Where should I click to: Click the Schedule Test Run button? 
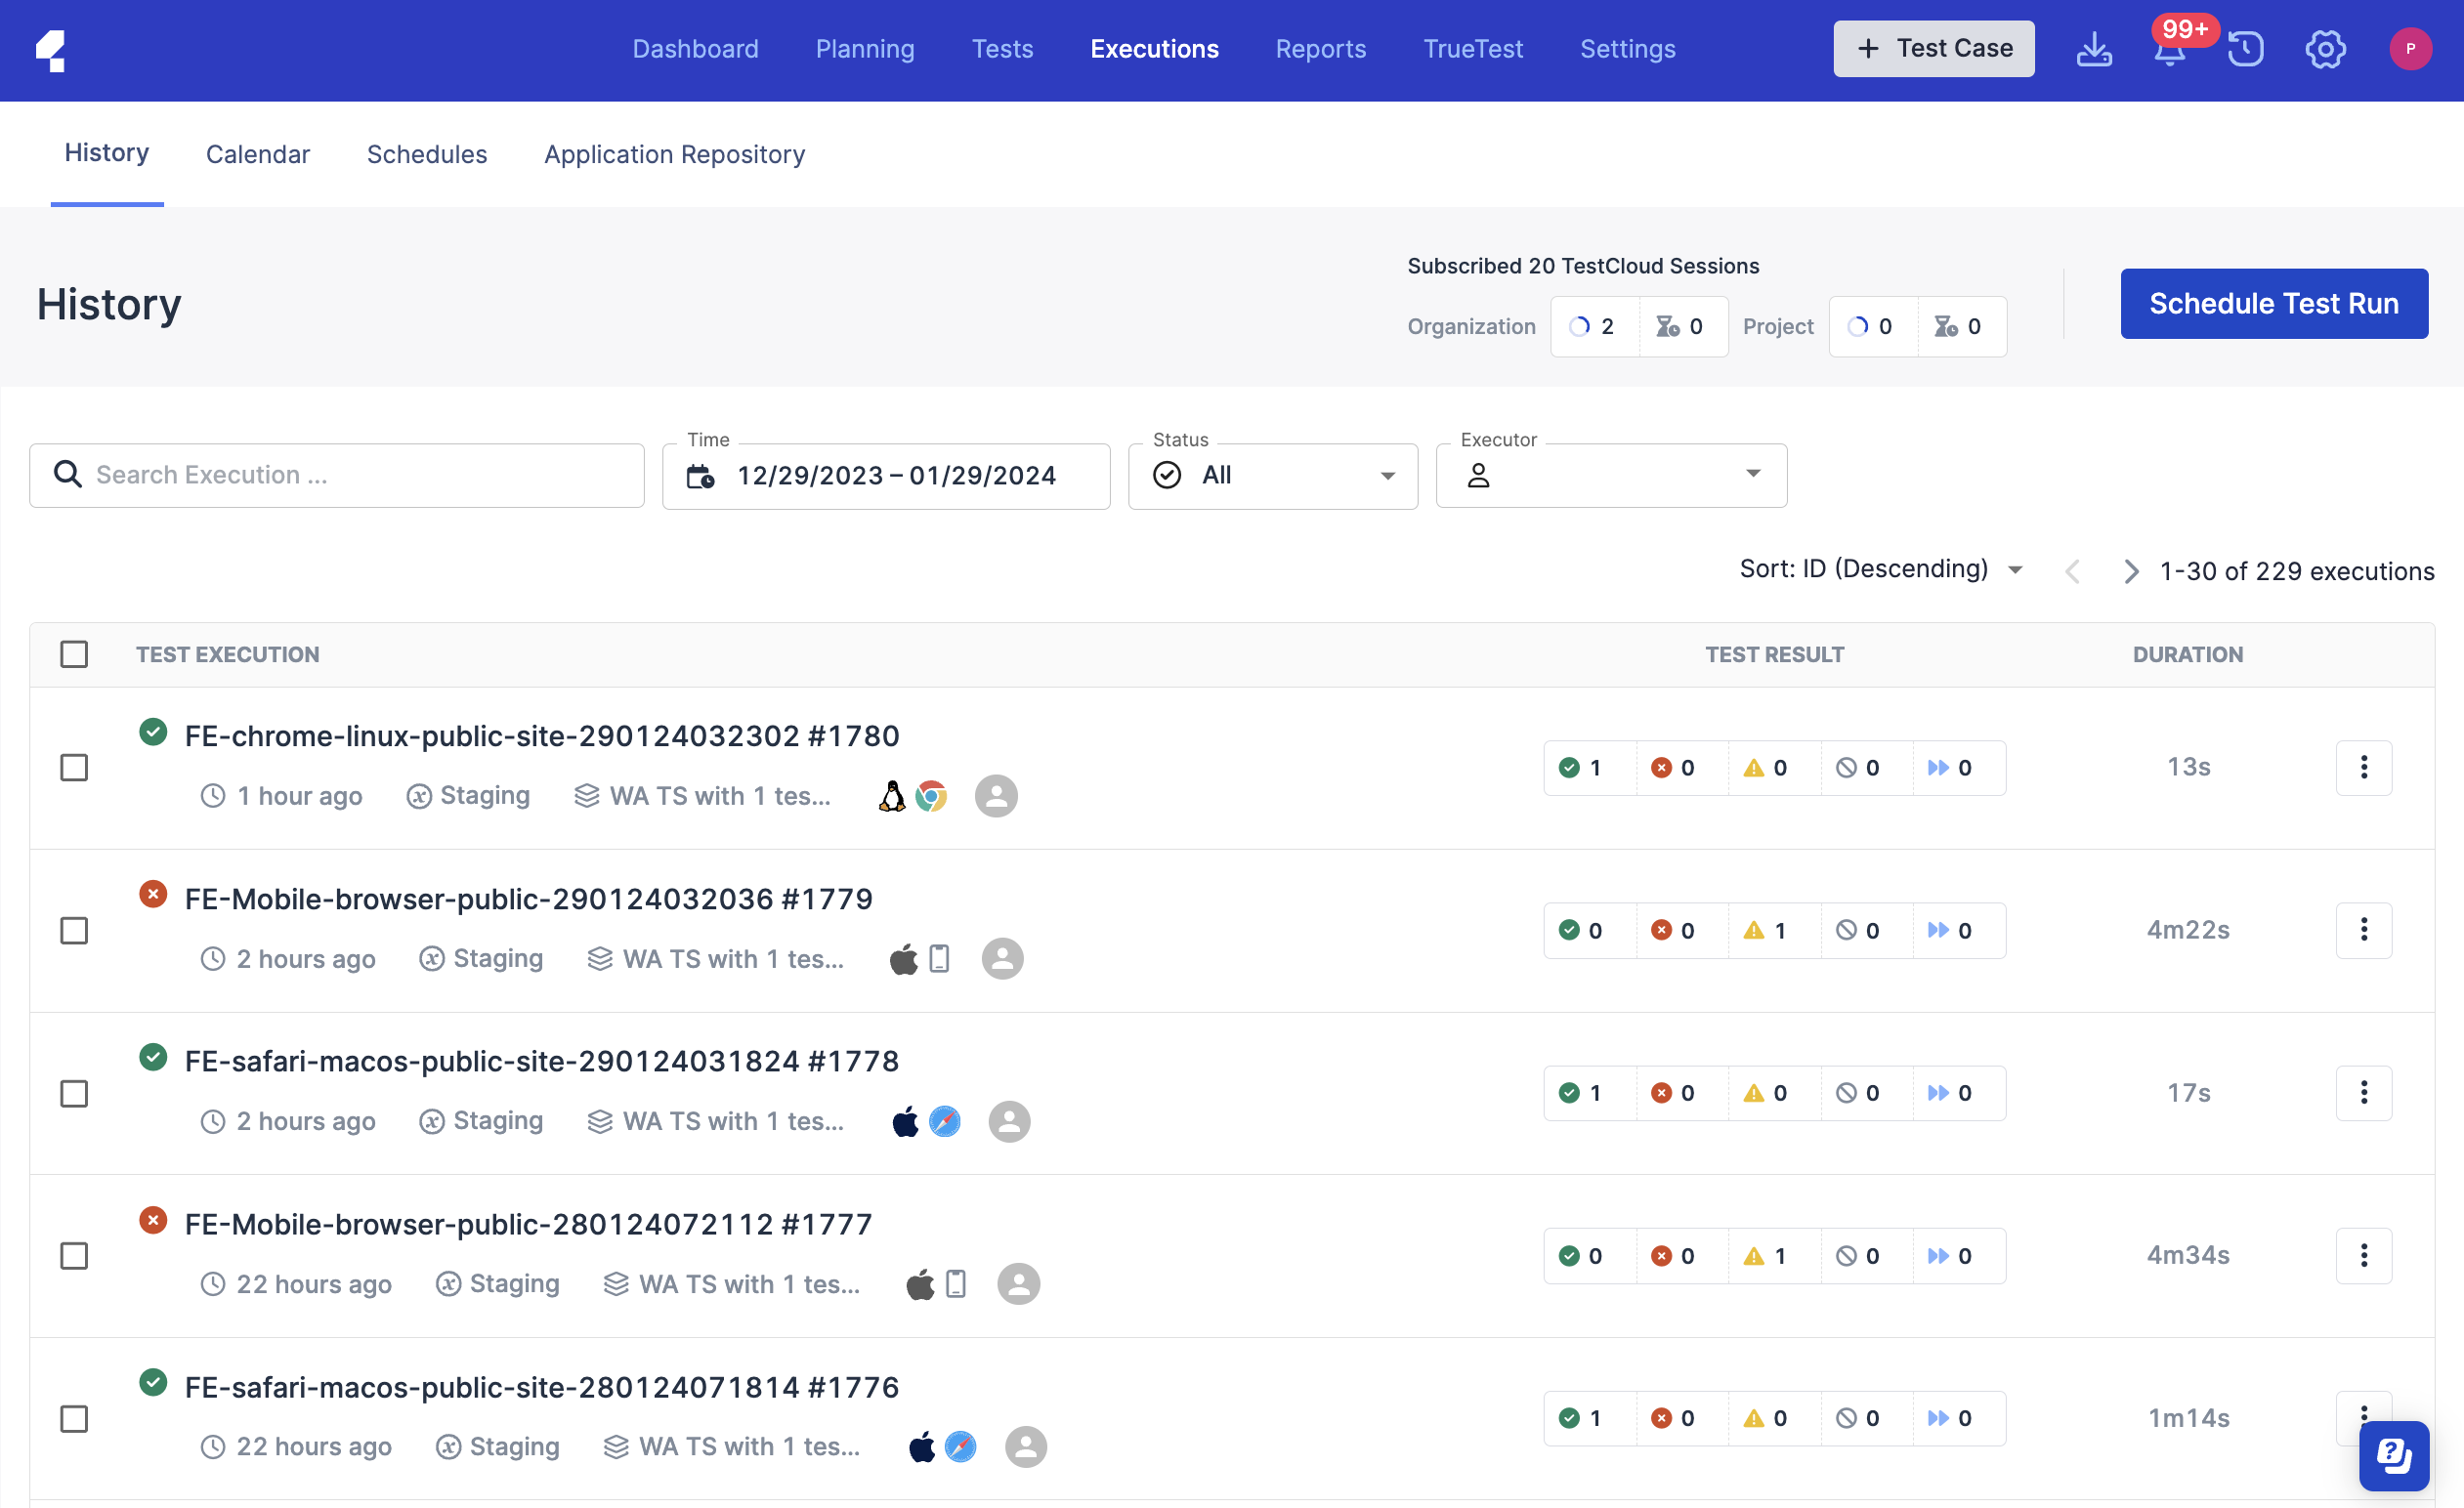pos(2273,305)
